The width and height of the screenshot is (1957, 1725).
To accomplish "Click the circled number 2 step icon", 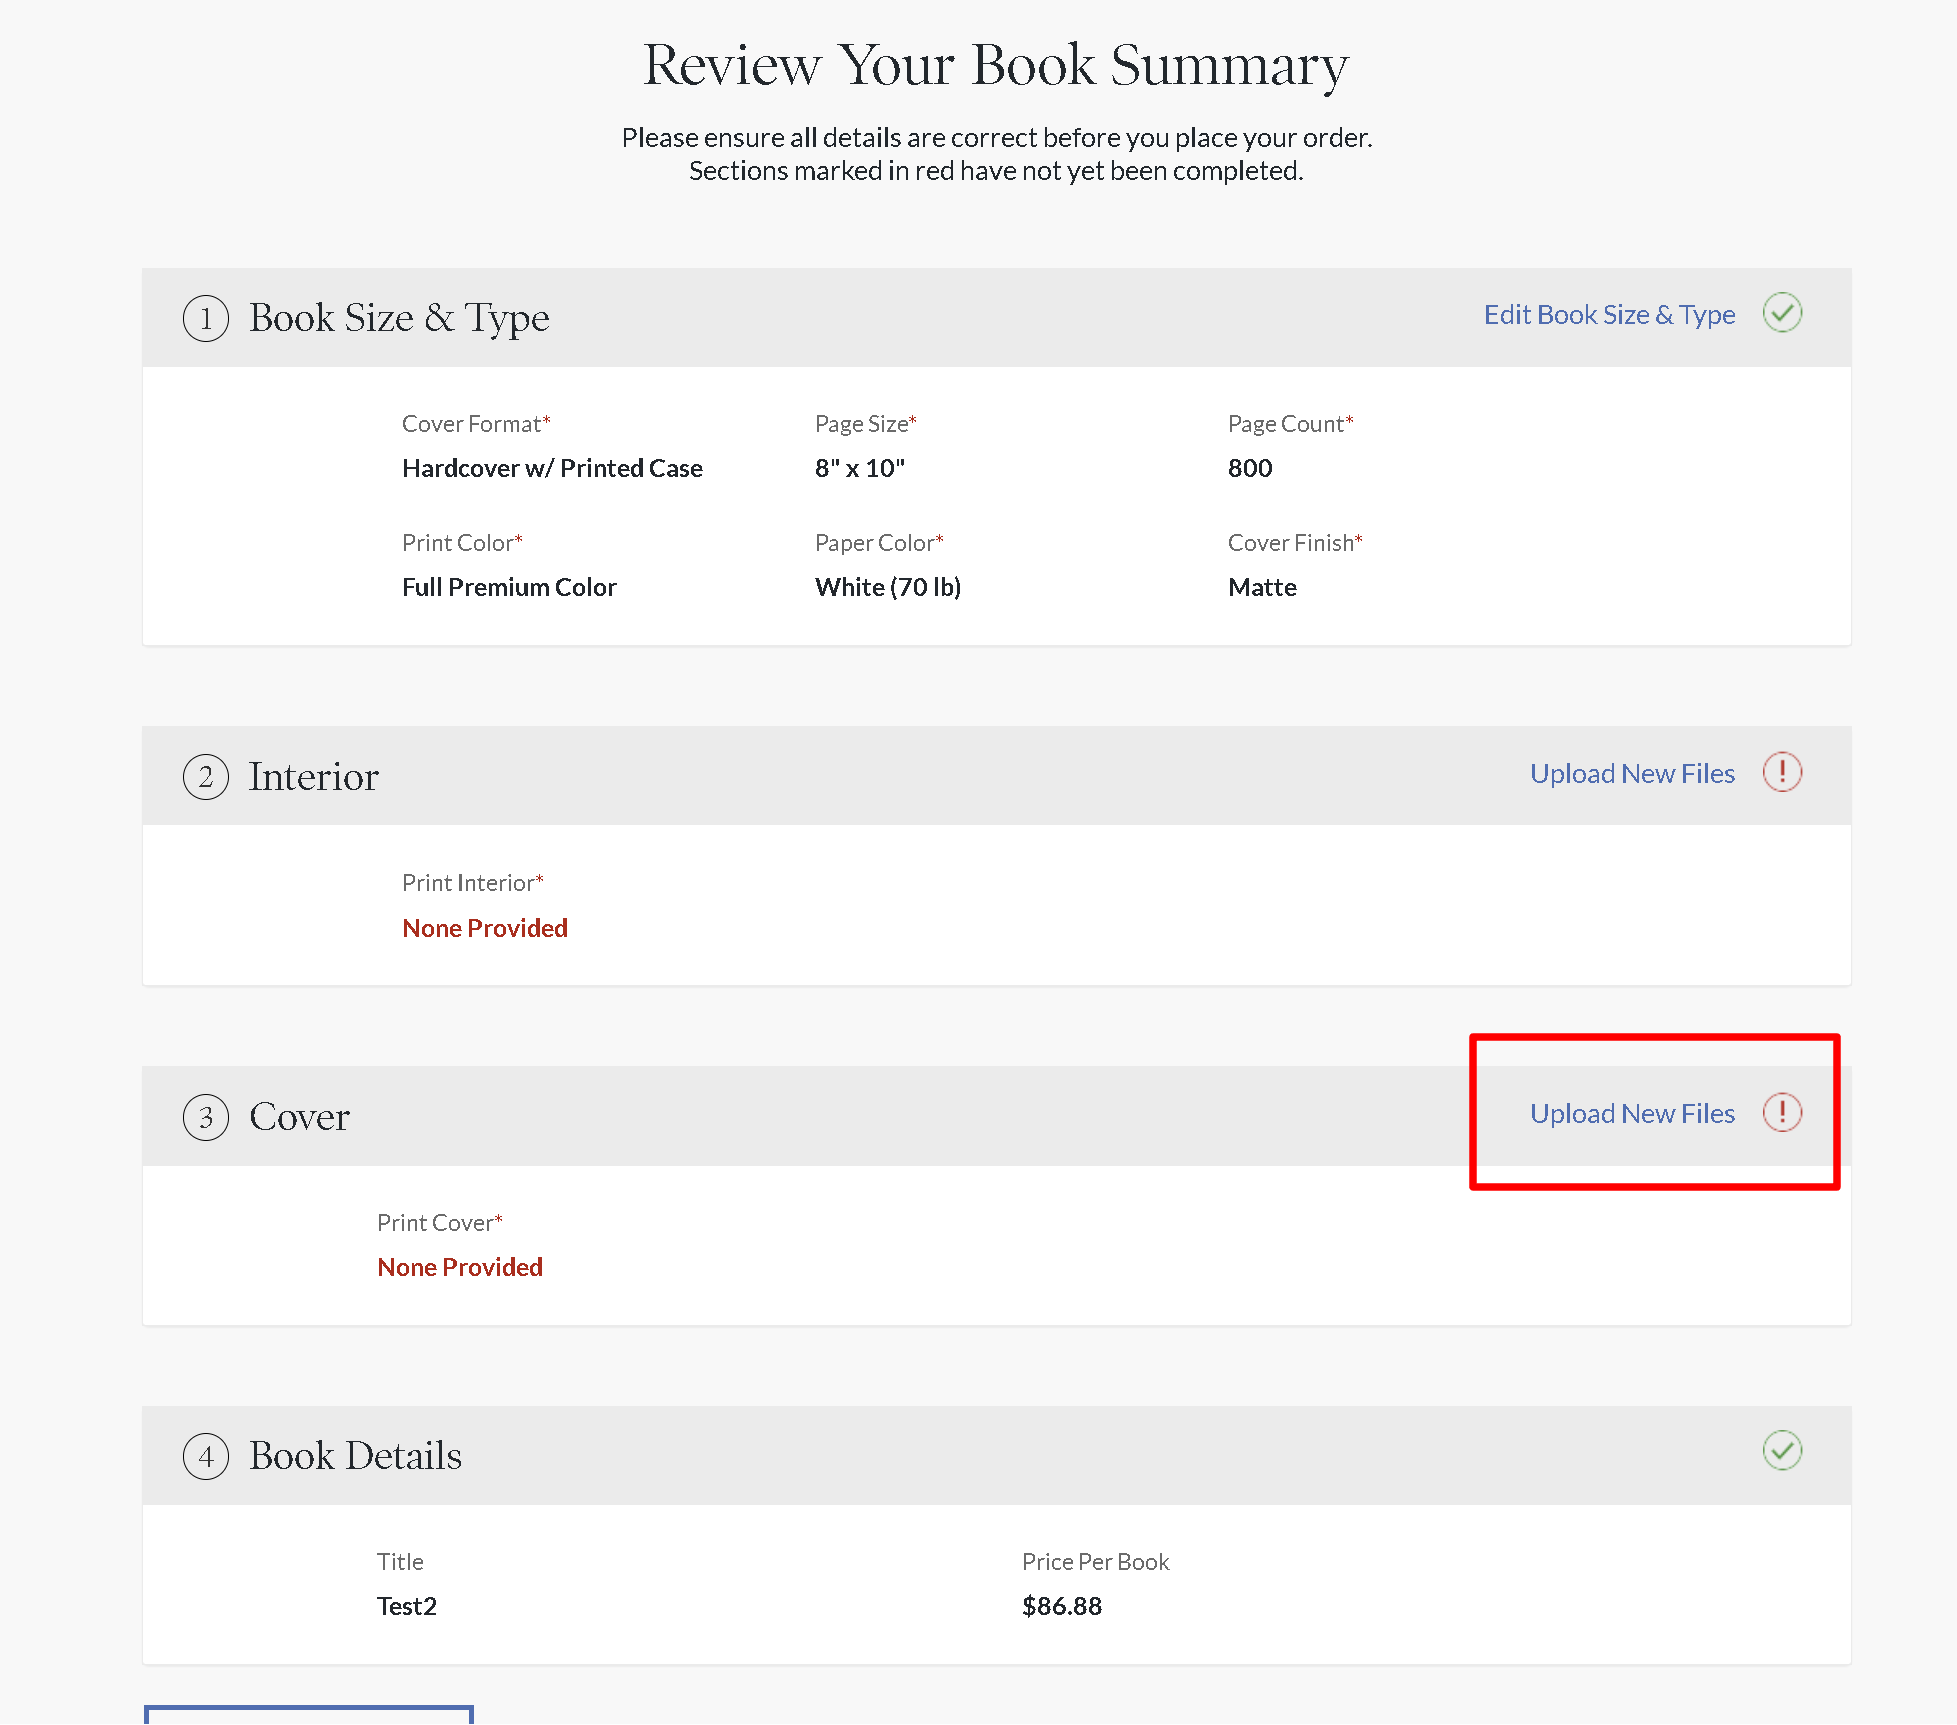I will pyautogui.click(x=206, y=777).
